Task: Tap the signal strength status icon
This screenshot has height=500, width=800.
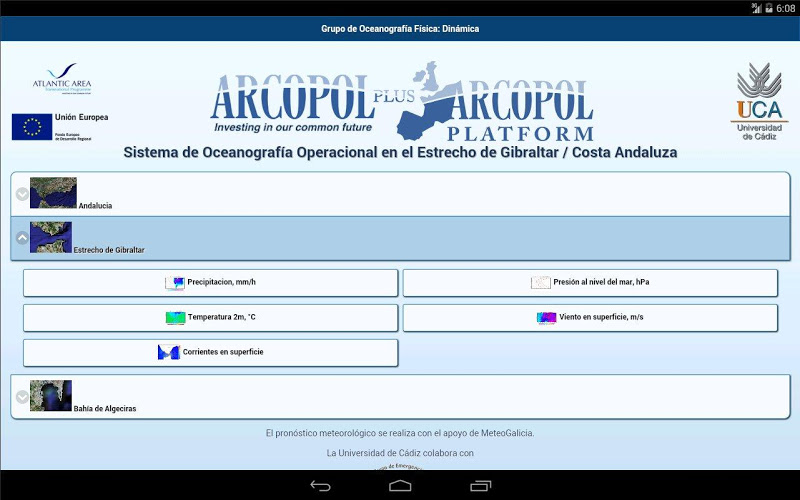Action: (x=757, y=8)
